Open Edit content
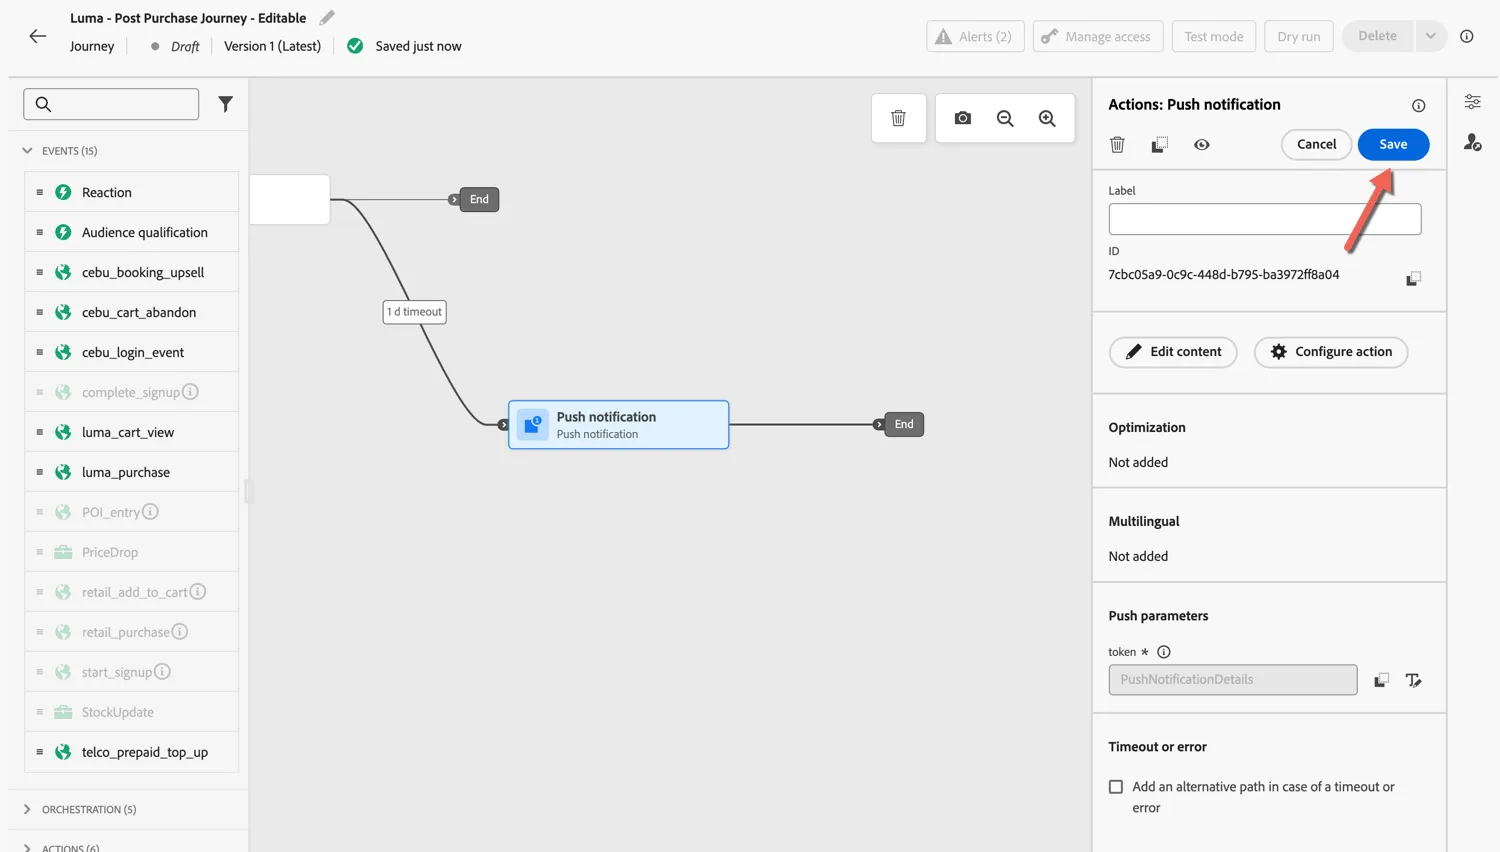 (x=1173, y=352)
